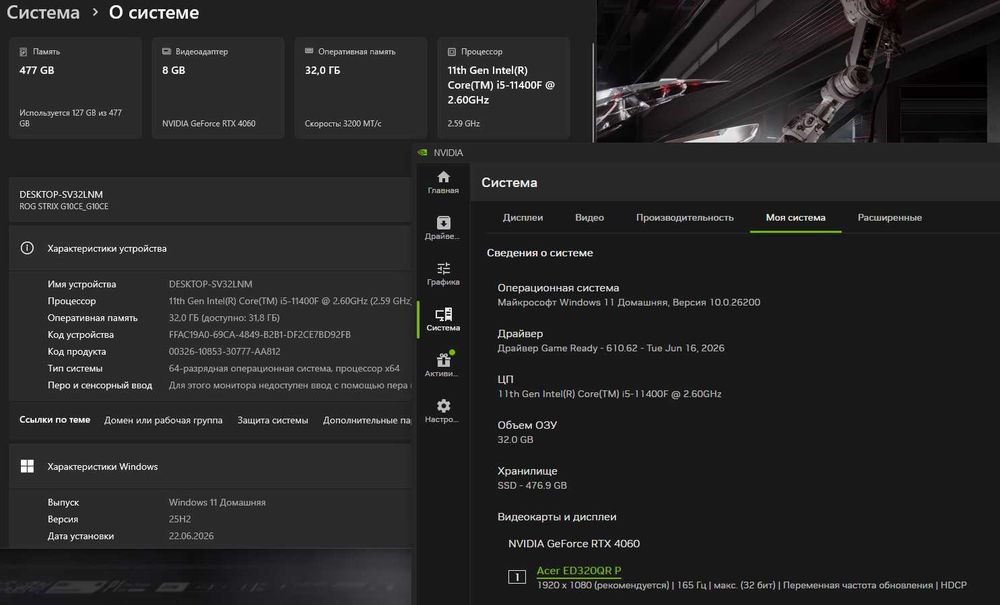The height and width of the screenshot is (605, 1000).
Task: Select the Объем ОЗУ 32.0 GB text
Action: (515, 439)
